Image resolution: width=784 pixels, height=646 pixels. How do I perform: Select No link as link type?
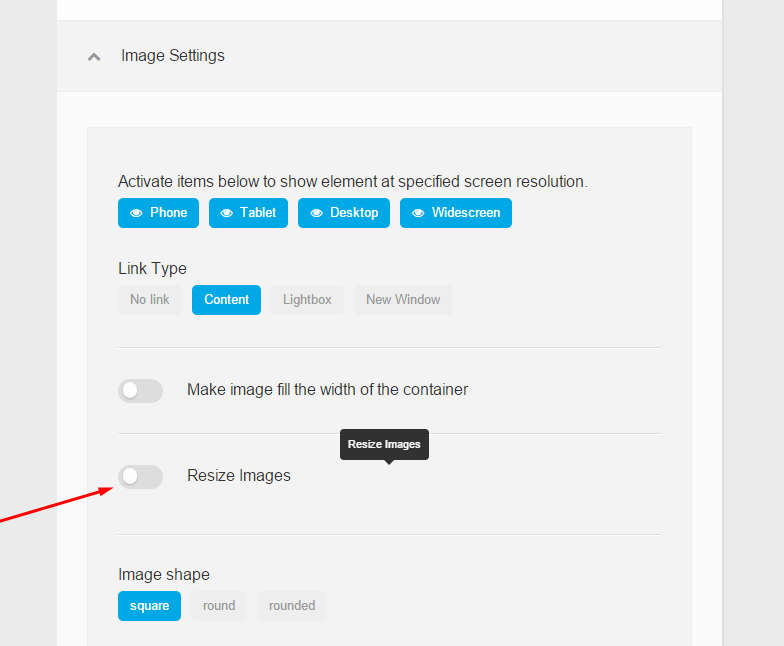(150, 300)
